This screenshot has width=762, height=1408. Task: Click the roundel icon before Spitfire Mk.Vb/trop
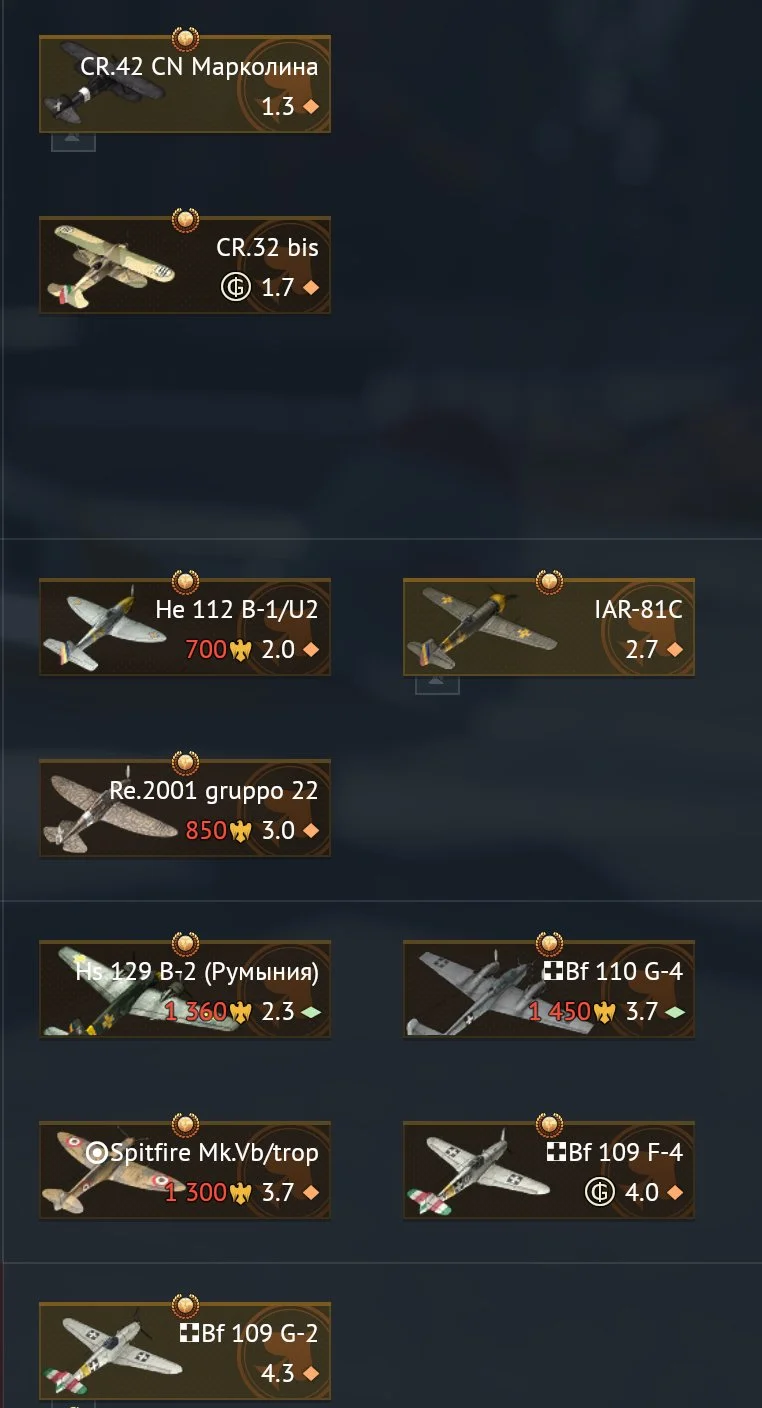pyautogui.click(x=97, y=1153)
